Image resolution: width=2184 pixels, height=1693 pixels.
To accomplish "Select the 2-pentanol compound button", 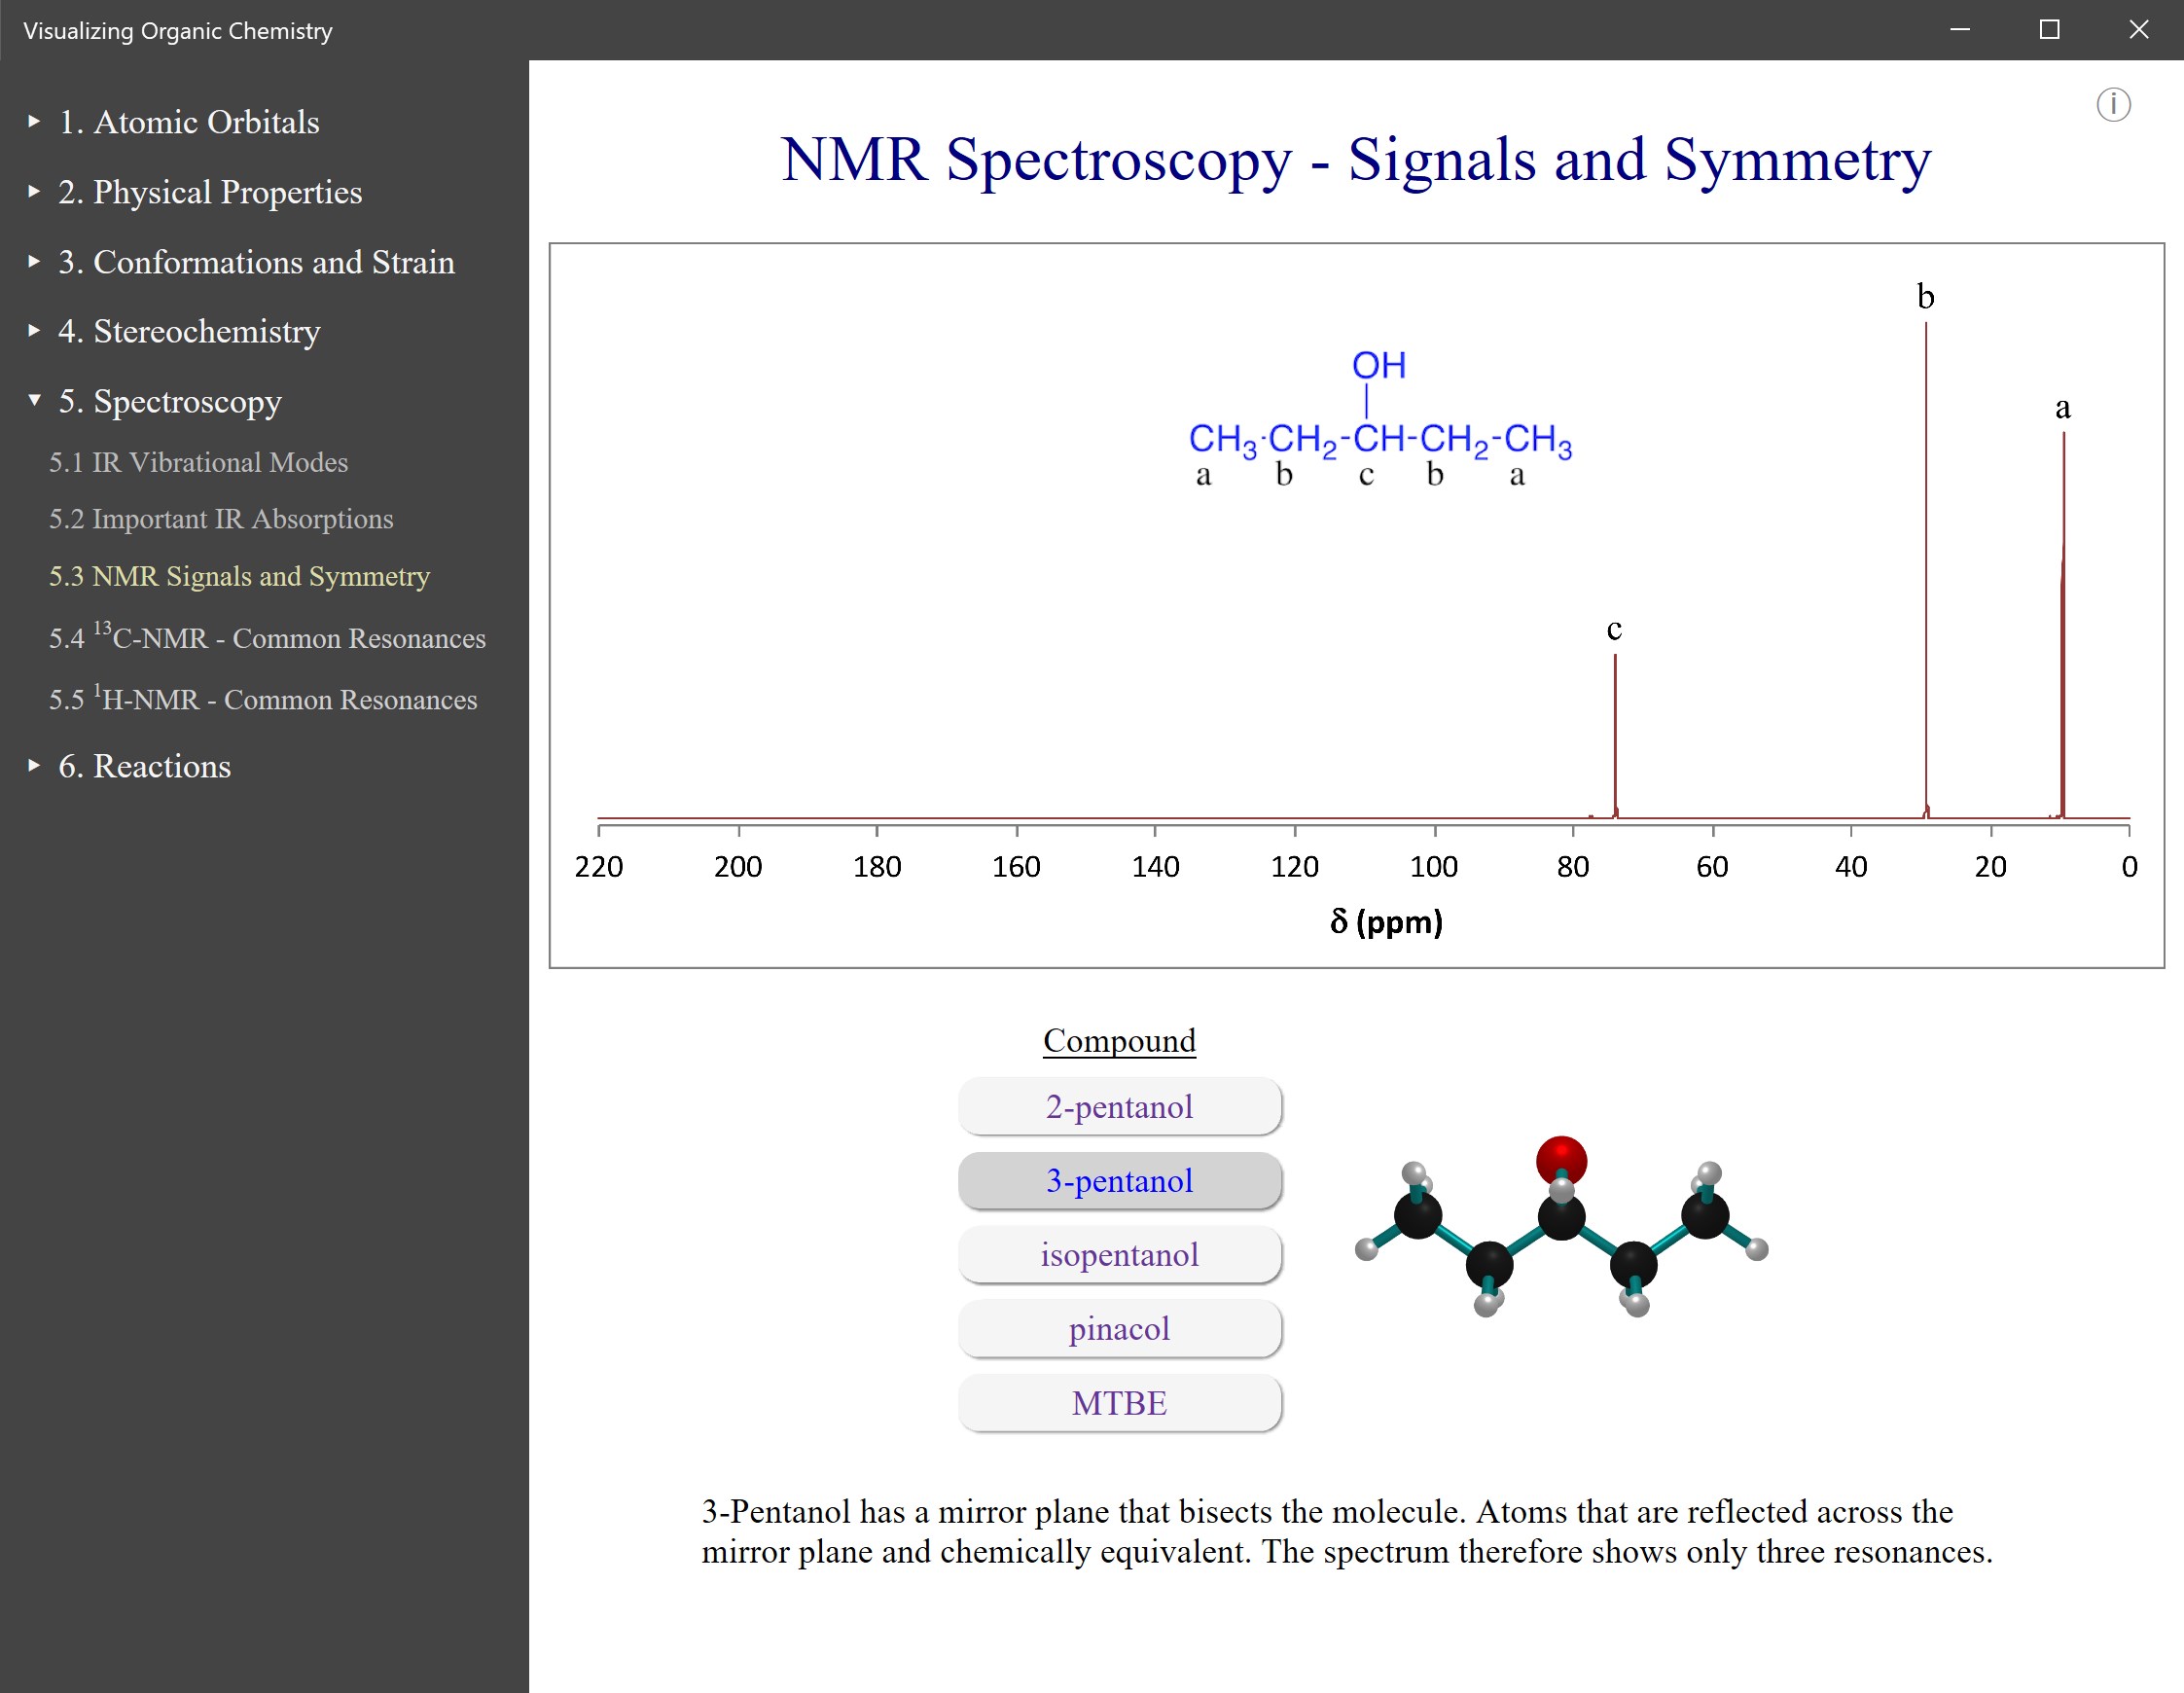I will tap(1119, 1106).
